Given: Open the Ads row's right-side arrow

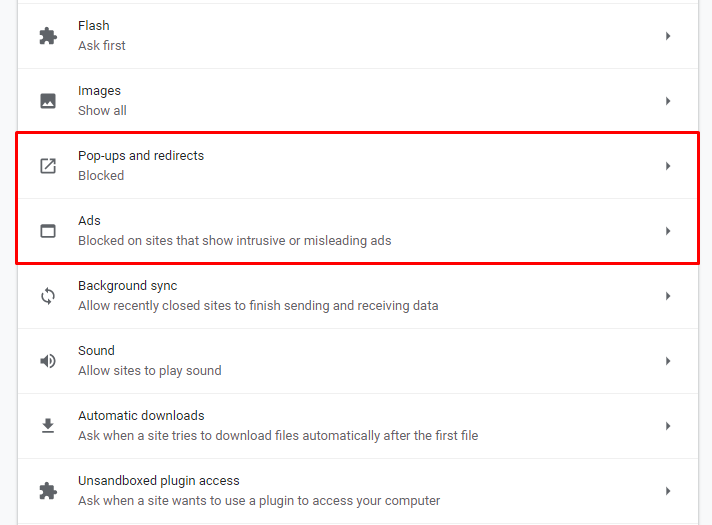Looking at the screenshot, I should (668, 231).
